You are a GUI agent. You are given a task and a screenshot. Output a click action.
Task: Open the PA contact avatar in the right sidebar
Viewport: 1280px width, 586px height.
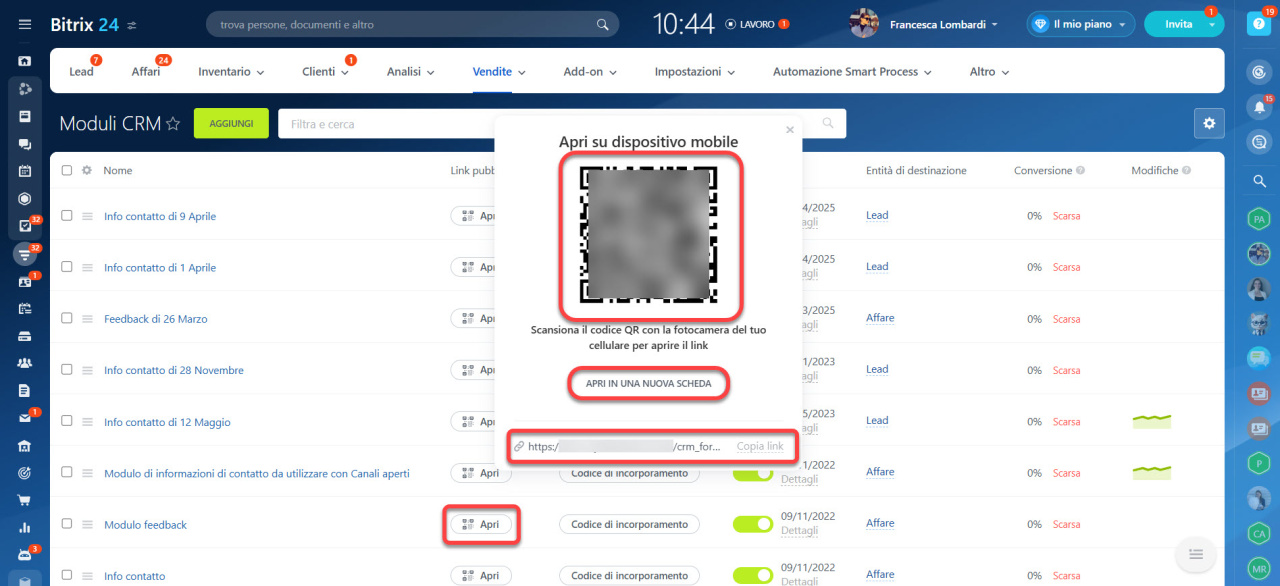[x=1258, y=218]
